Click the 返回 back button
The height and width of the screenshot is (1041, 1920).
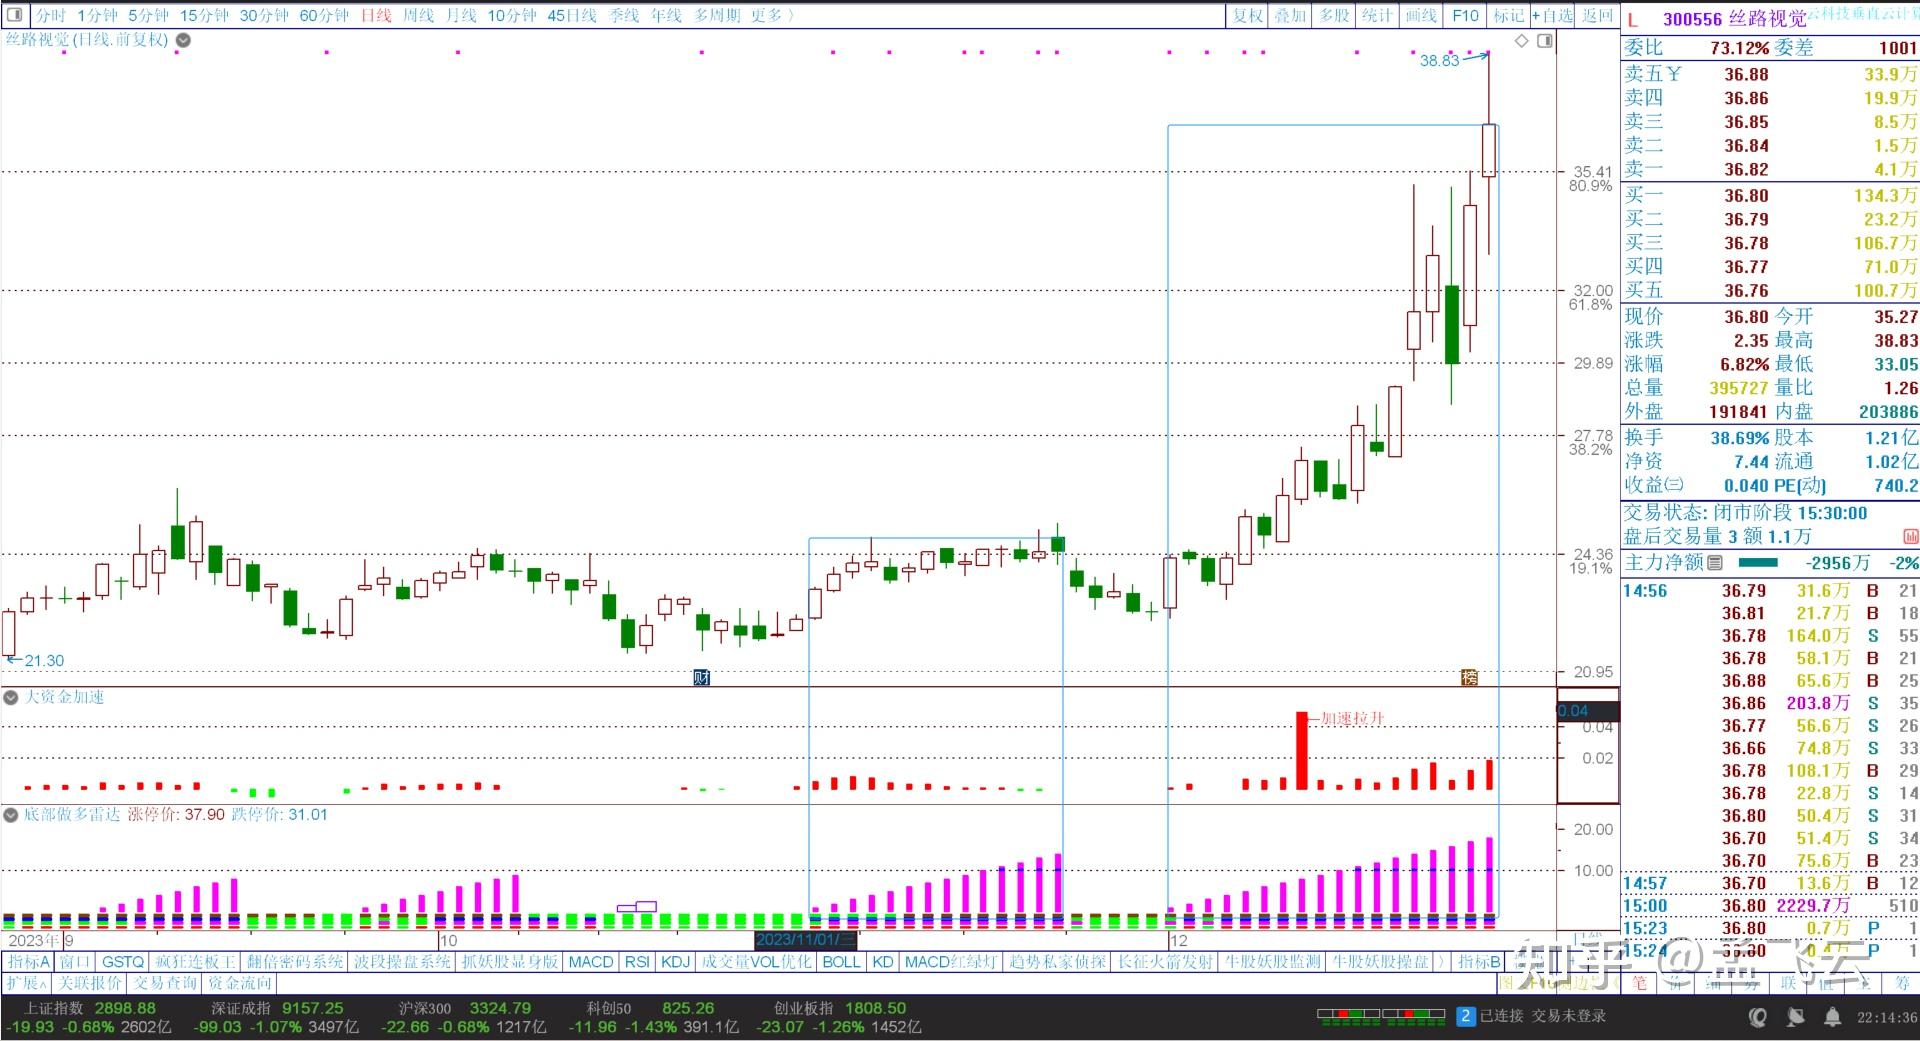[x=1598, y=15]
